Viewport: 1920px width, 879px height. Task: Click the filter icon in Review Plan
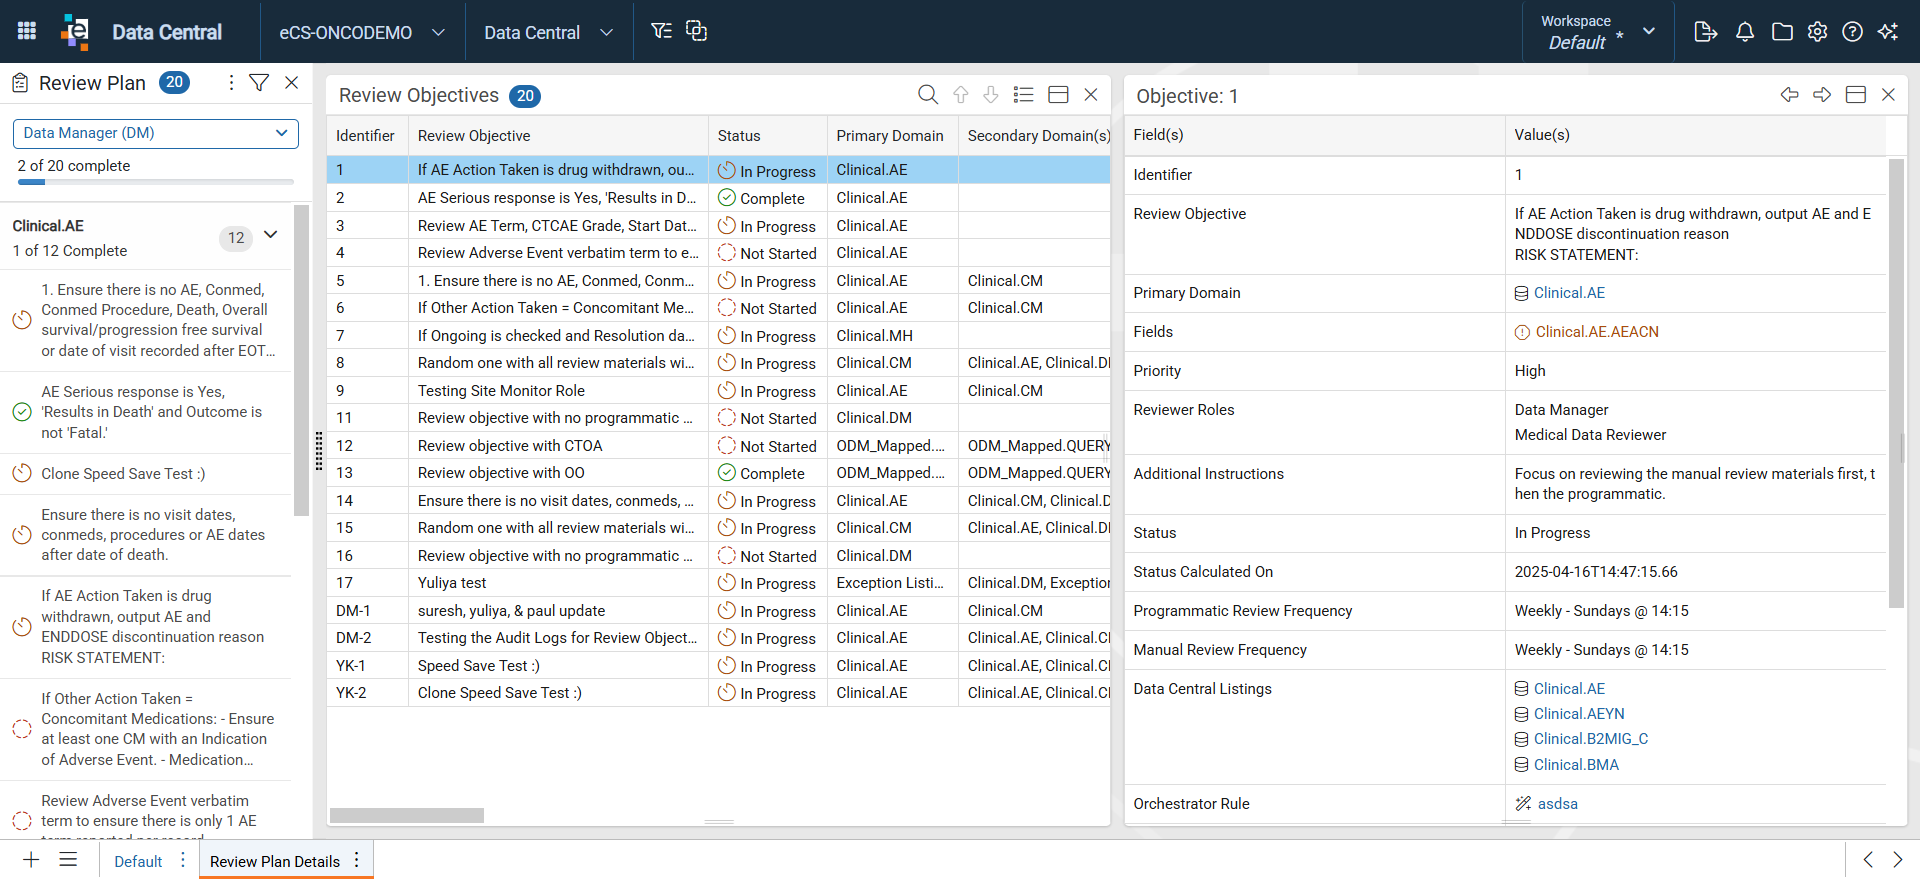point(259,83)
